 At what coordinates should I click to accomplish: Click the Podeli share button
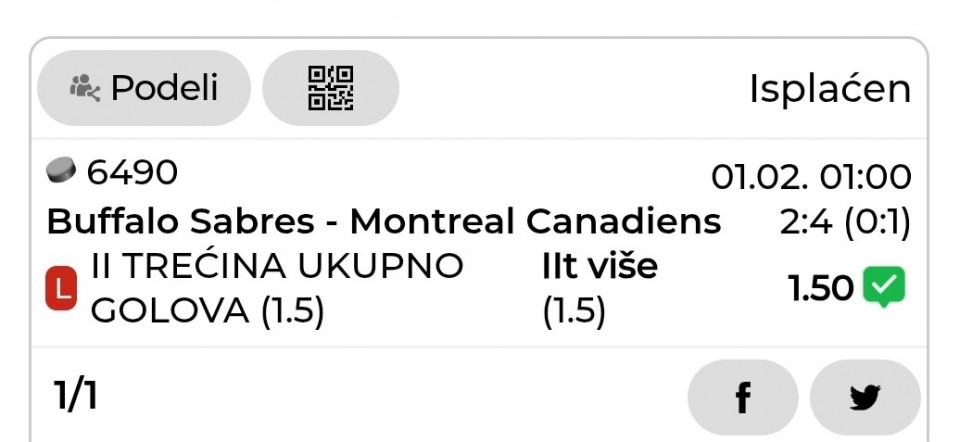[x=144, y=88]
